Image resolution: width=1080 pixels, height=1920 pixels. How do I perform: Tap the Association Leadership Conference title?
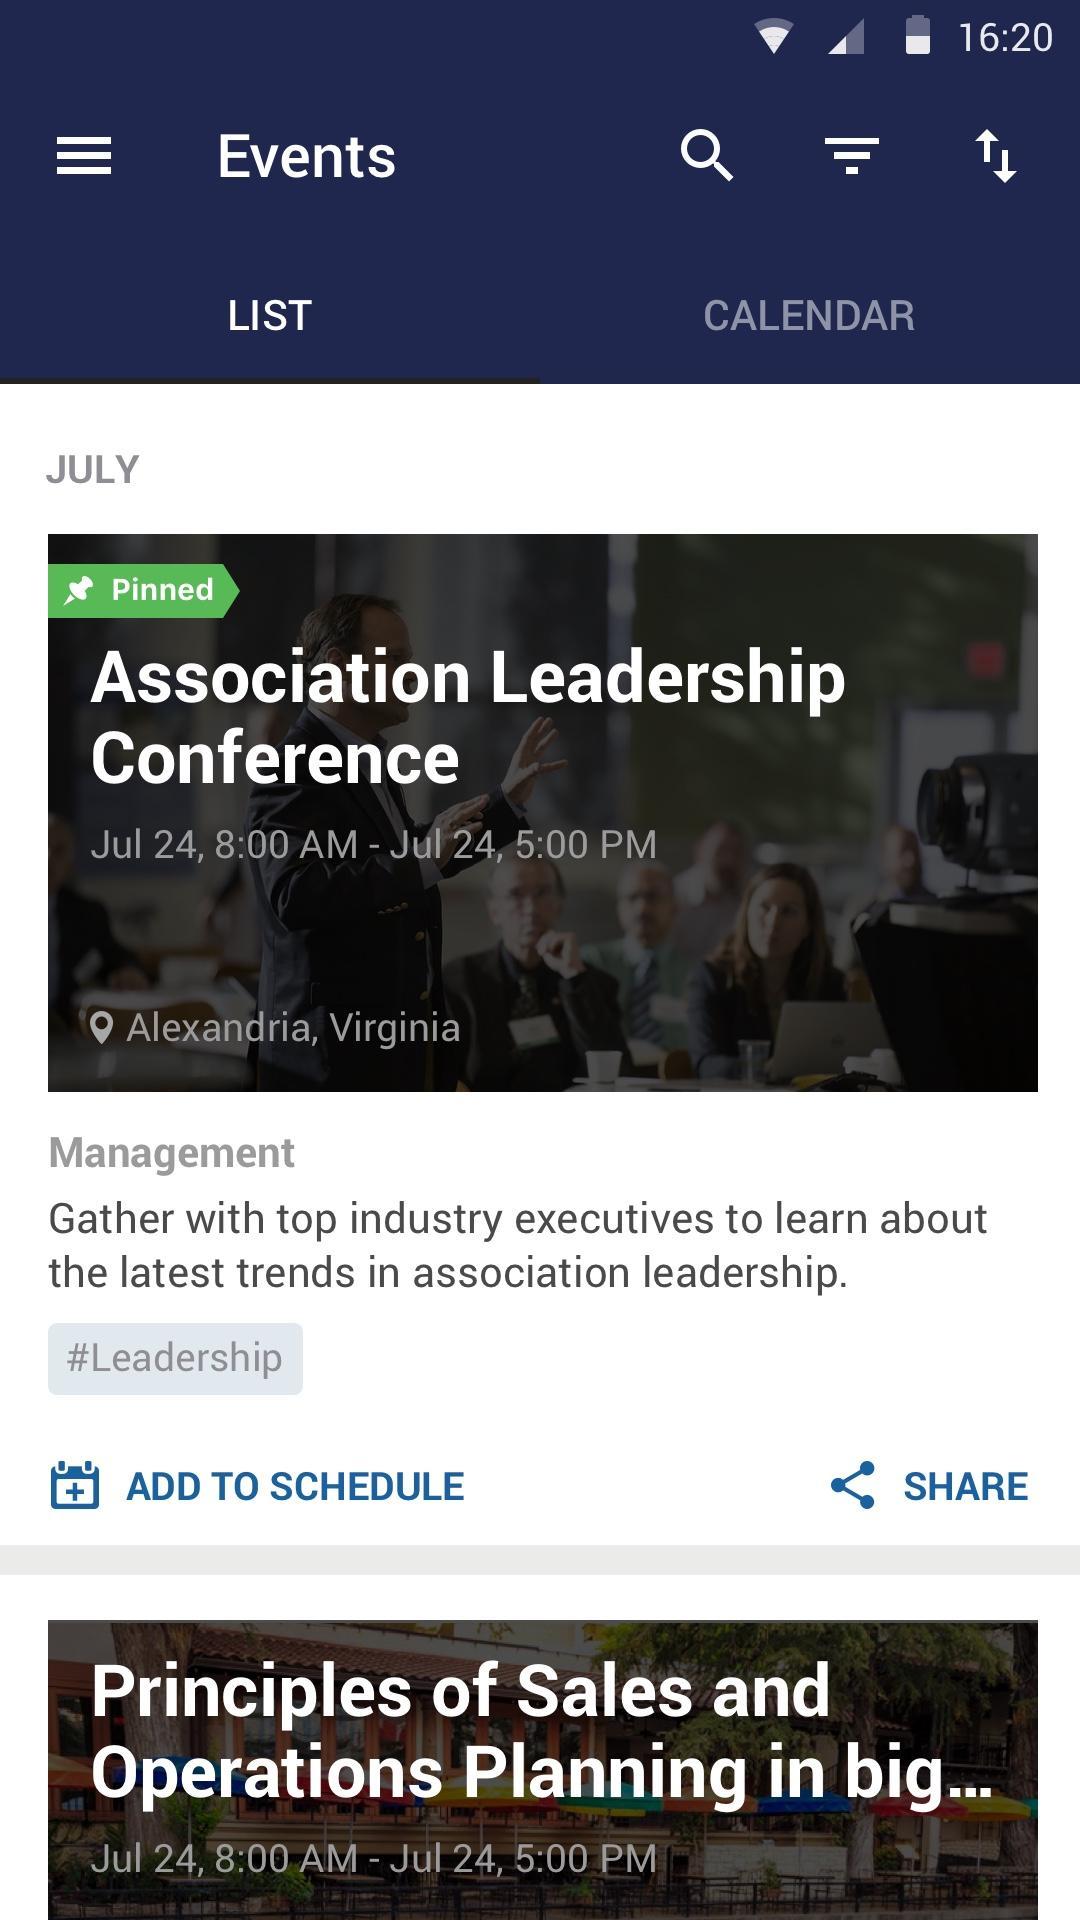coord(468,717)
